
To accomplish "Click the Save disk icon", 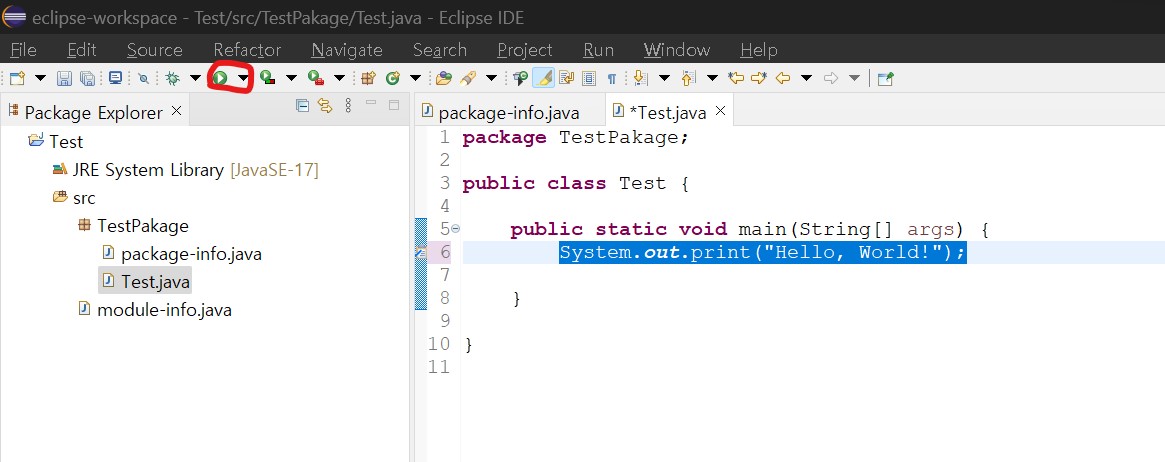I will pos(65,78).
